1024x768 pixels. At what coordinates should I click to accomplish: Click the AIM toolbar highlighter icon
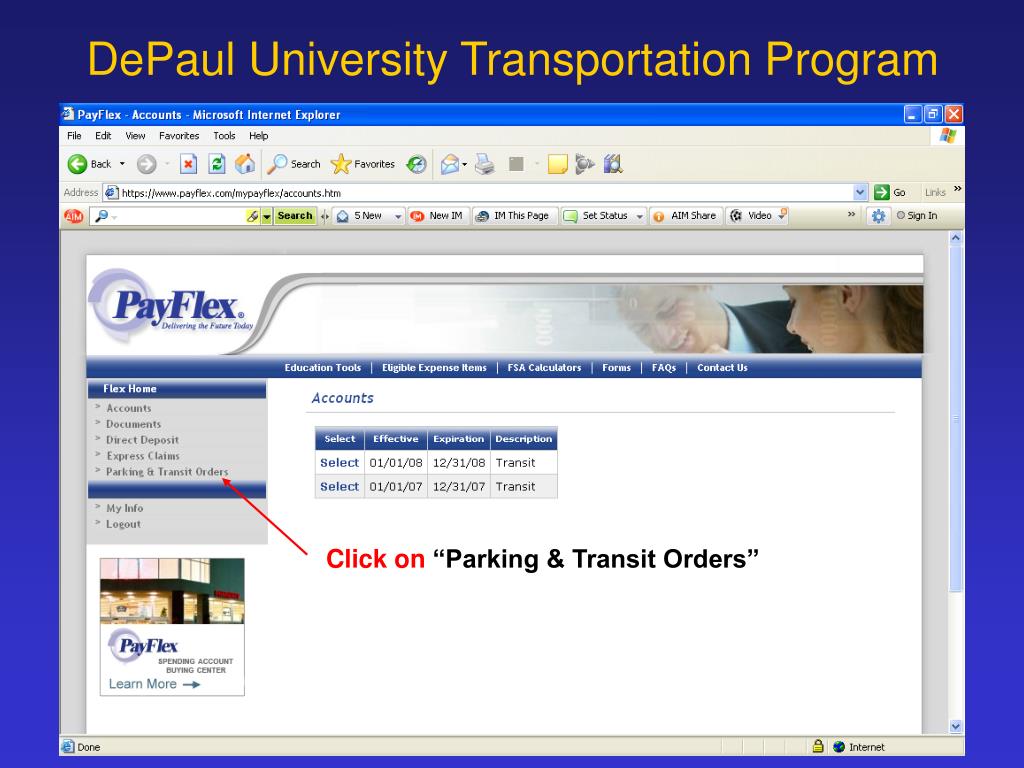pos(252,216)
